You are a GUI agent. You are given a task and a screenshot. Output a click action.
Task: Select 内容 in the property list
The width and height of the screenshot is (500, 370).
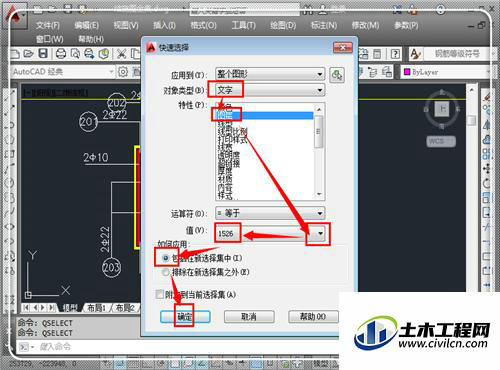click(x=225, y=187)
